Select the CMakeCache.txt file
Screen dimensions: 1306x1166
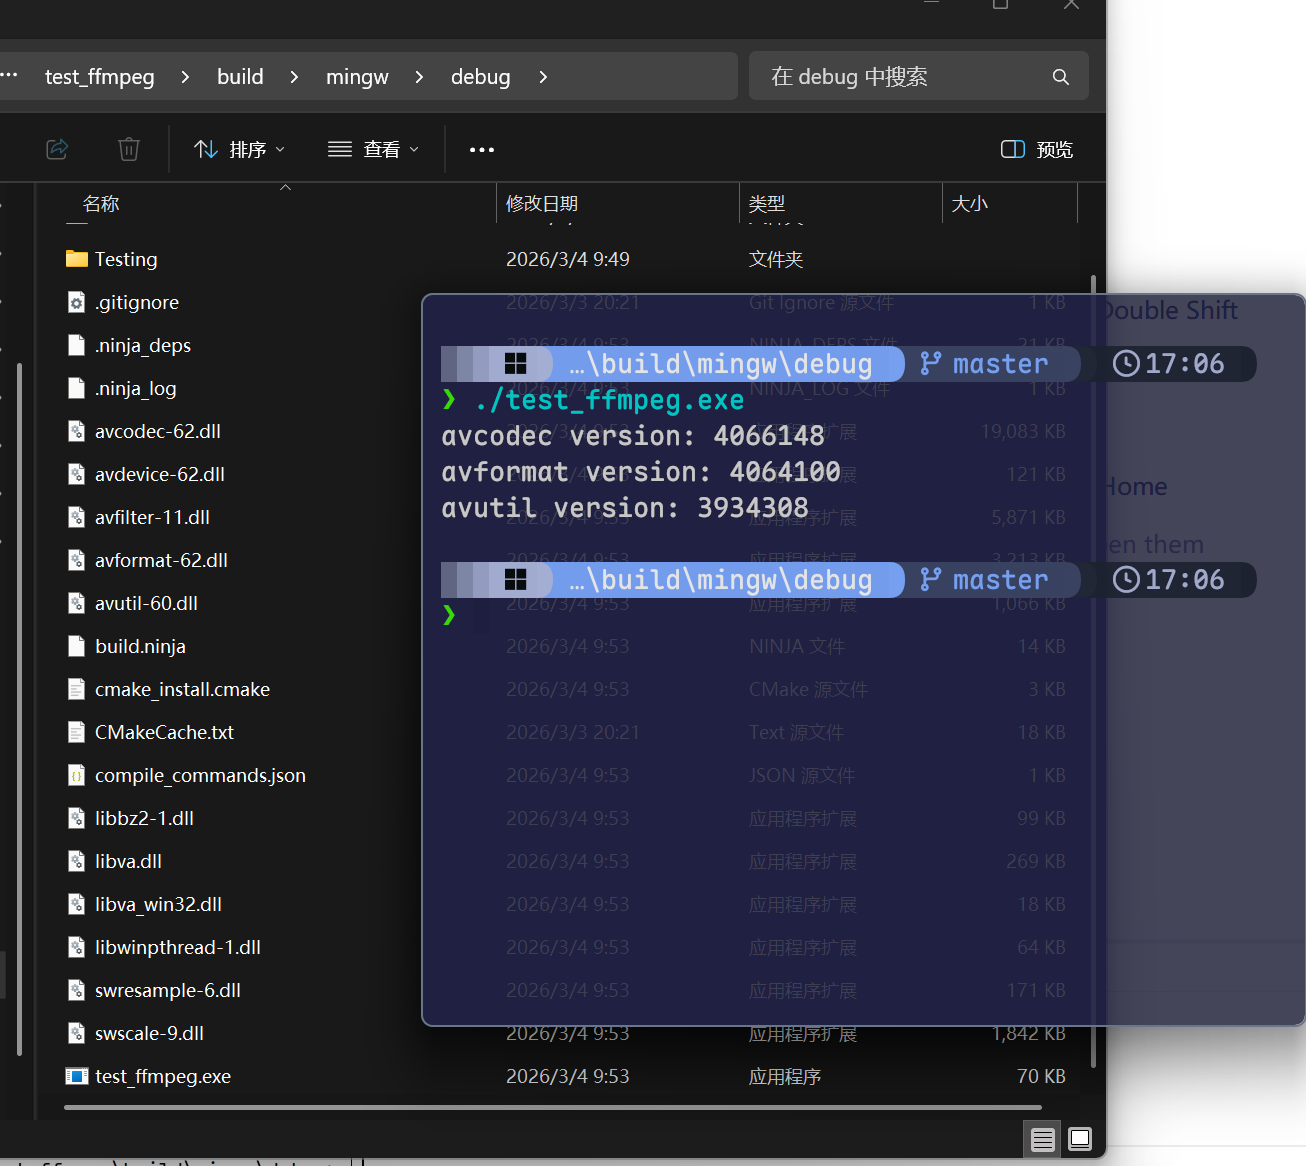164,732
